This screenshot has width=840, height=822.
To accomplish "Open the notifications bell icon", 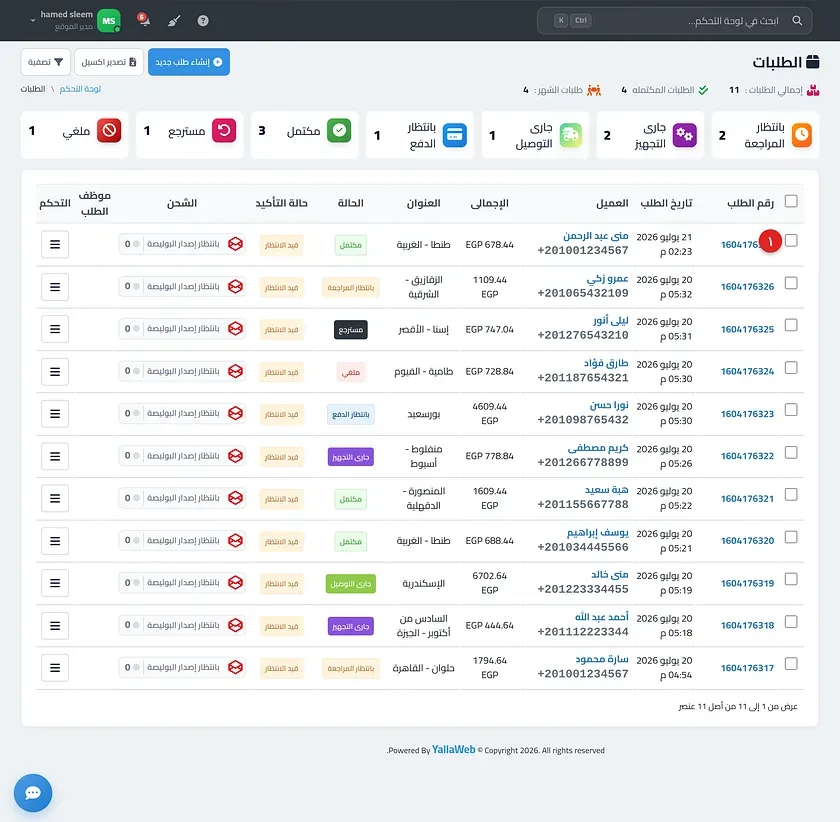I will click(x=143, y=20).
